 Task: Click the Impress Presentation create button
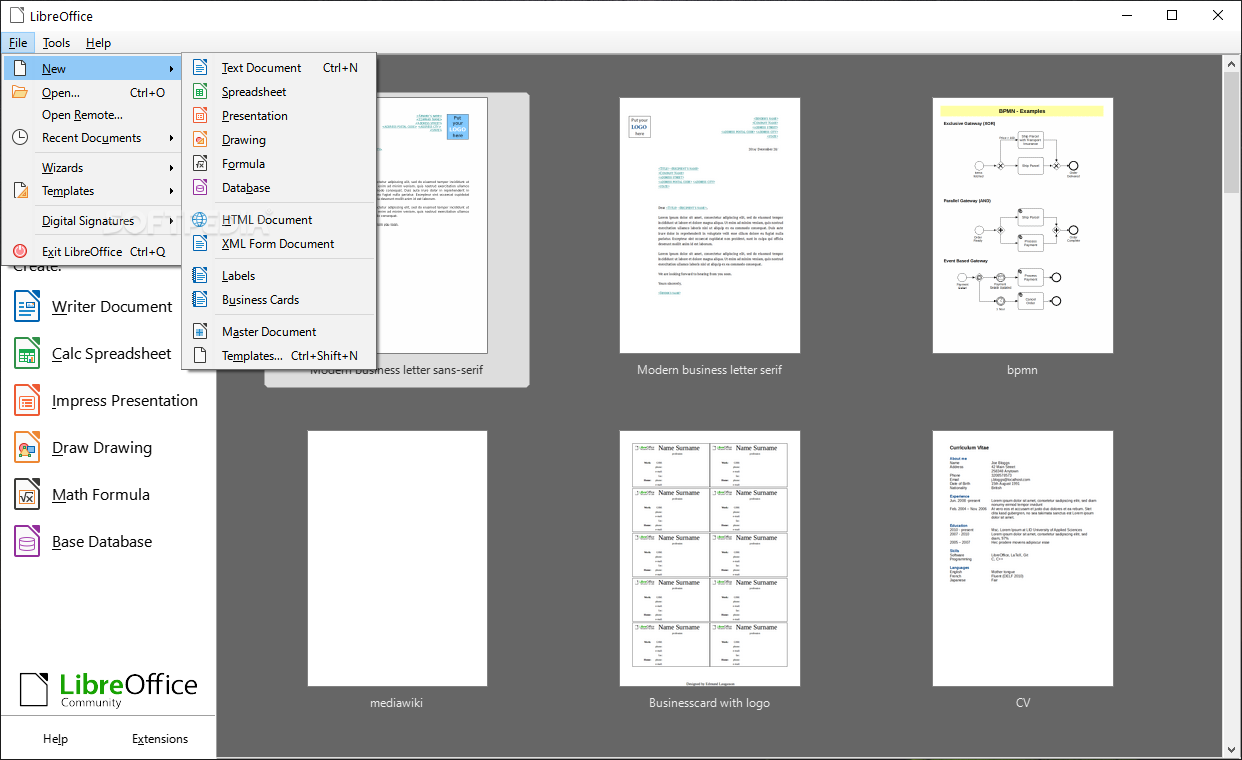point(106,401)
